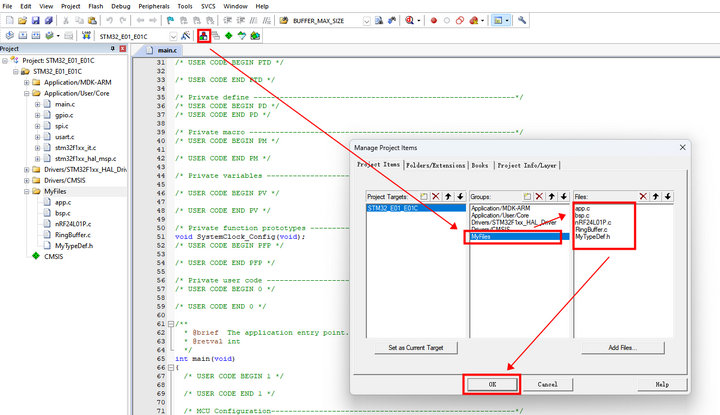This screenshot has width=720, height=415.
Task: Move project target up arrow icon
Action: (446, 197)
